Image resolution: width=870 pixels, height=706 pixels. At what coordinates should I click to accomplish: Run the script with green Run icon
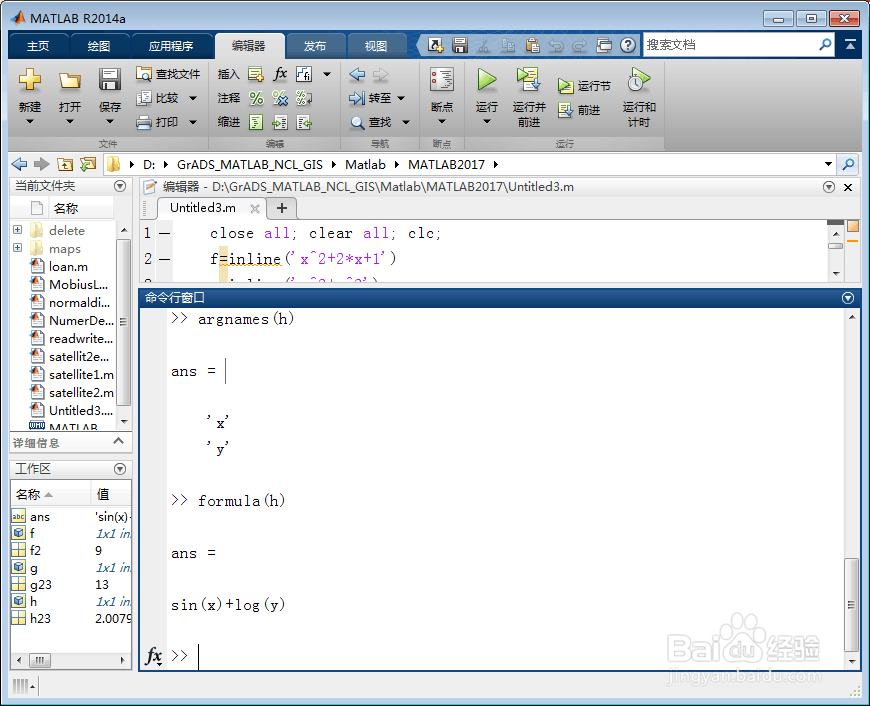(487, 80)
